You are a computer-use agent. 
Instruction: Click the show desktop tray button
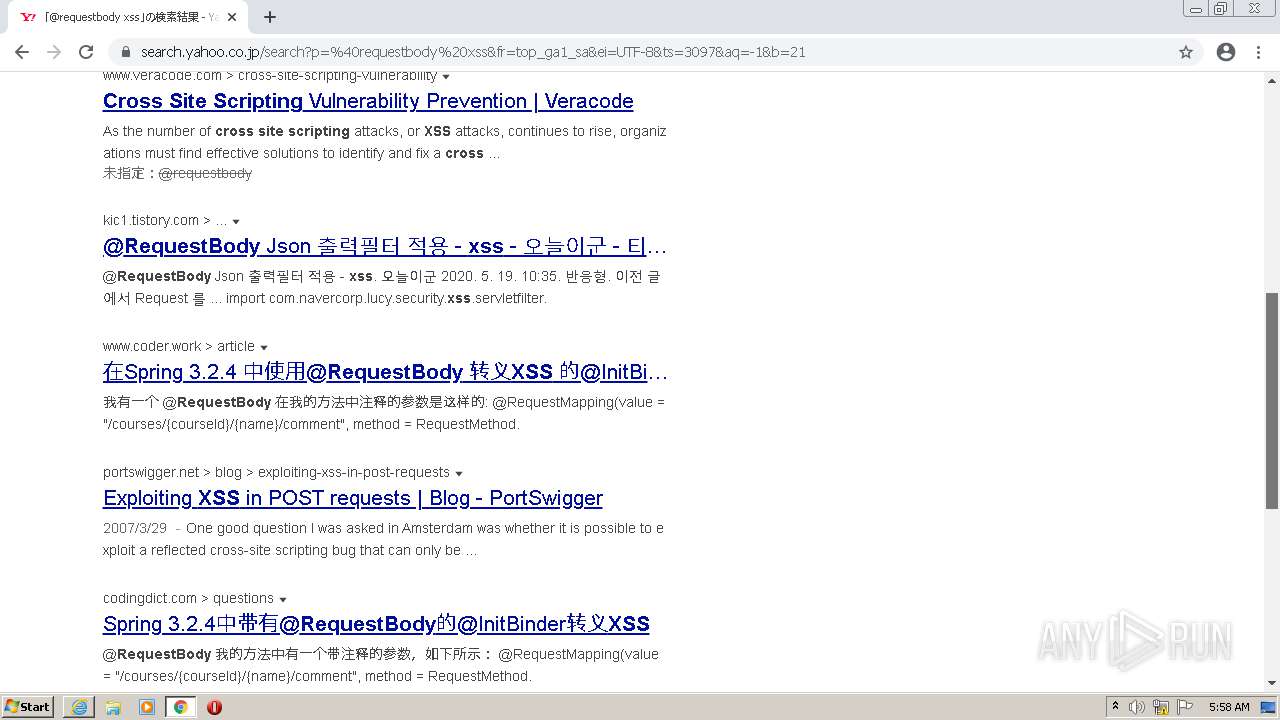(x=1269, y=707)
